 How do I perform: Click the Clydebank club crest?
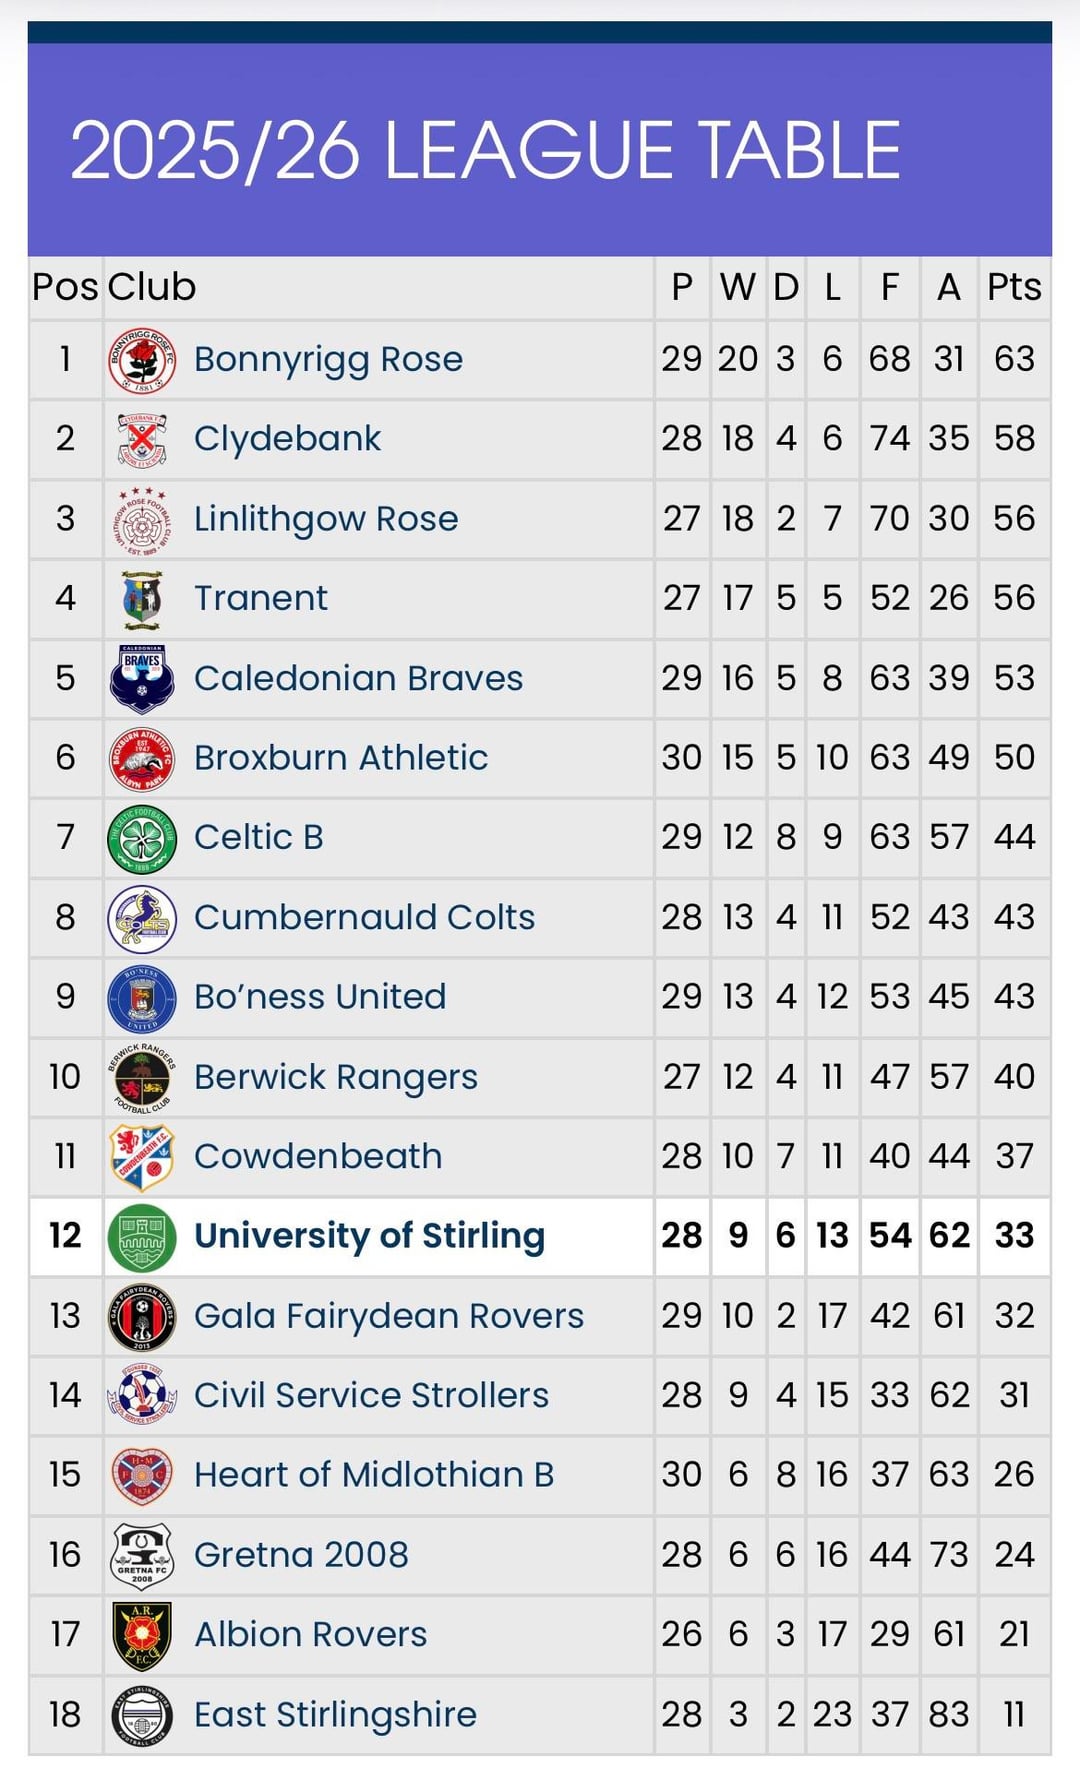142,439
